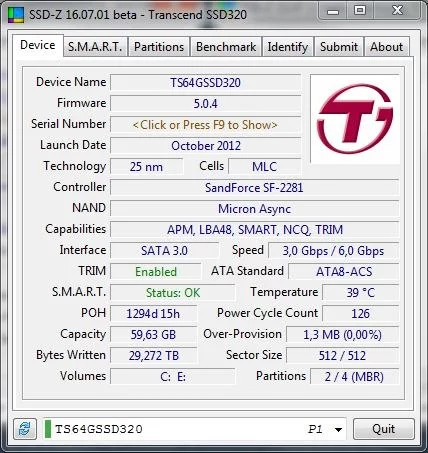The image size is (428, 453).
Task: Click firmware value 5.0.4
Action: tap(205, 104)
